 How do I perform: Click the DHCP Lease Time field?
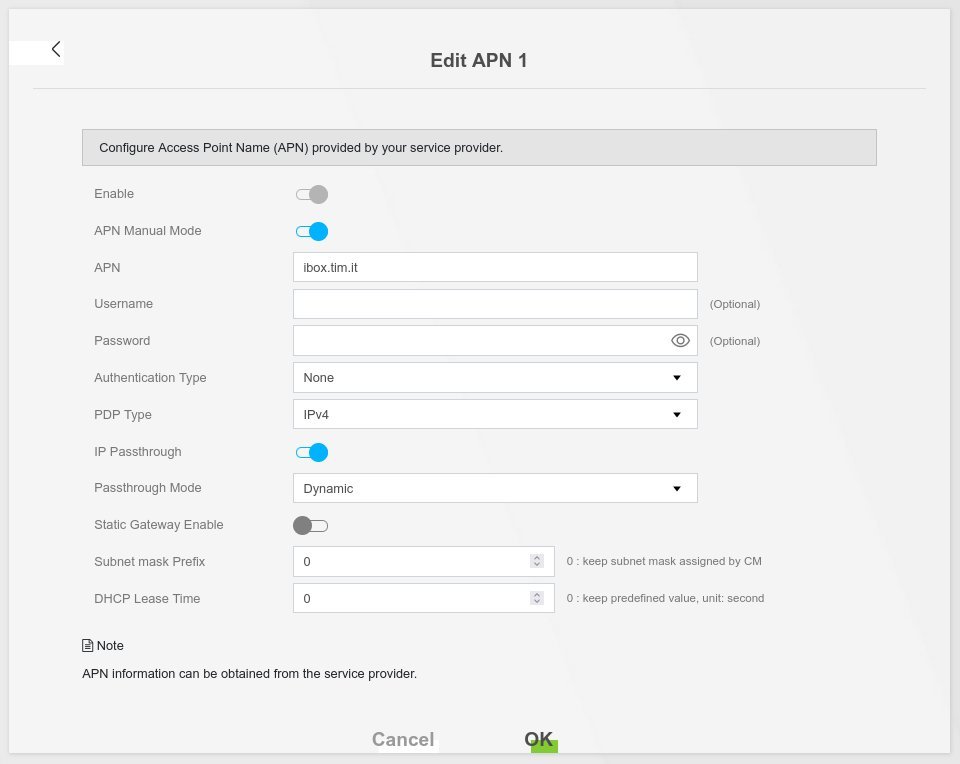410,599
